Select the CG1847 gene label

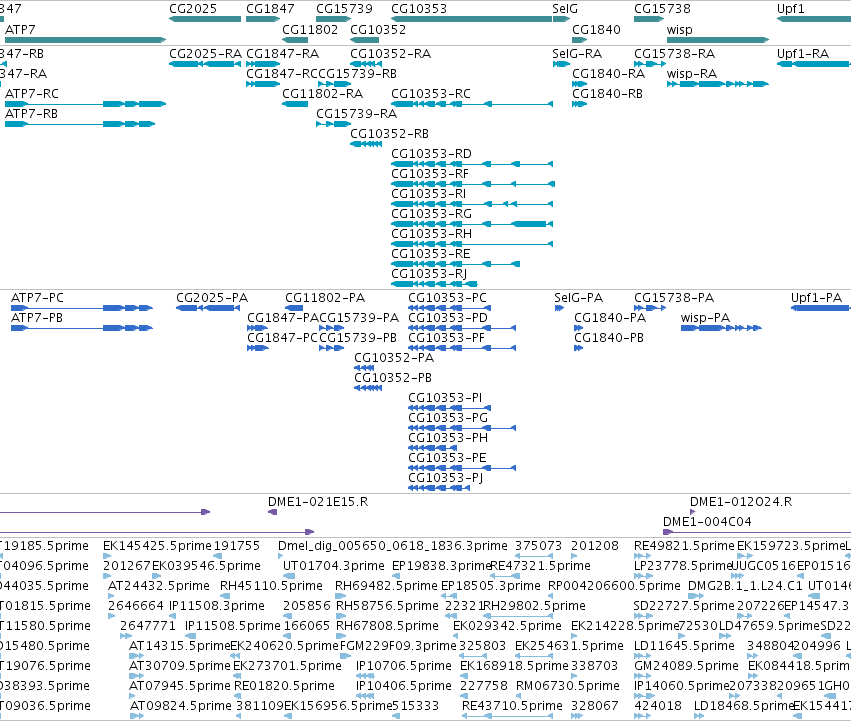tap(270, 9)
